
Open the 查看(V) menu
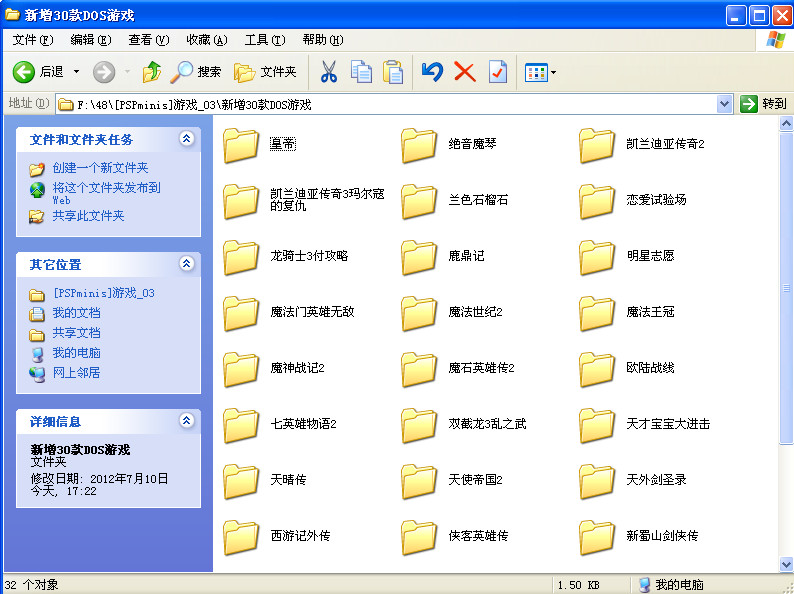click(x=148, y=39)
